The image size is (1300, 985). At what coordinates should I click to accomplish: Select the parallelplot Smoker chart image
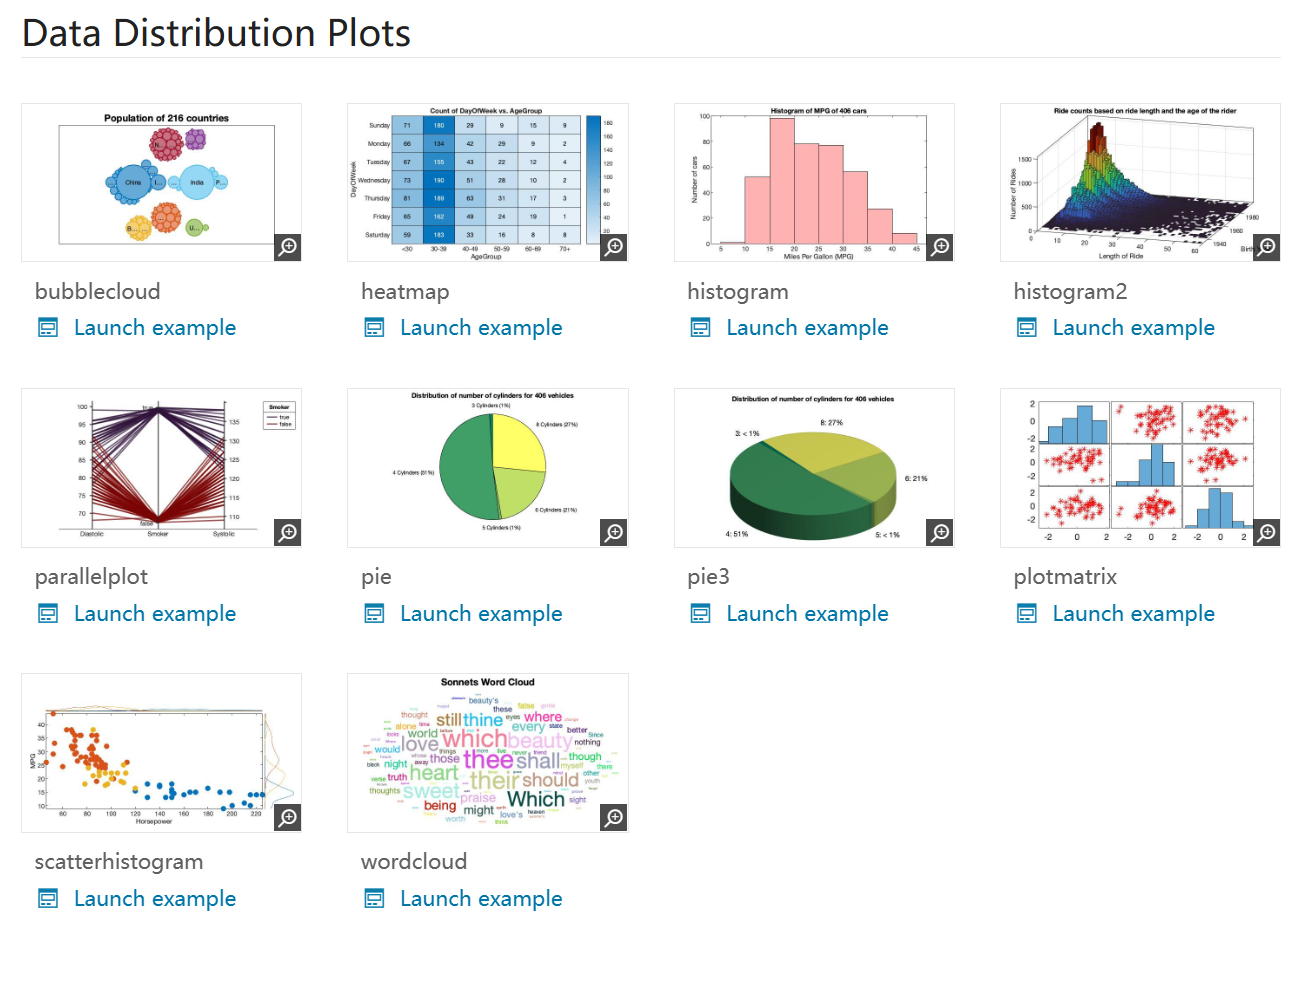click(161, 467)
